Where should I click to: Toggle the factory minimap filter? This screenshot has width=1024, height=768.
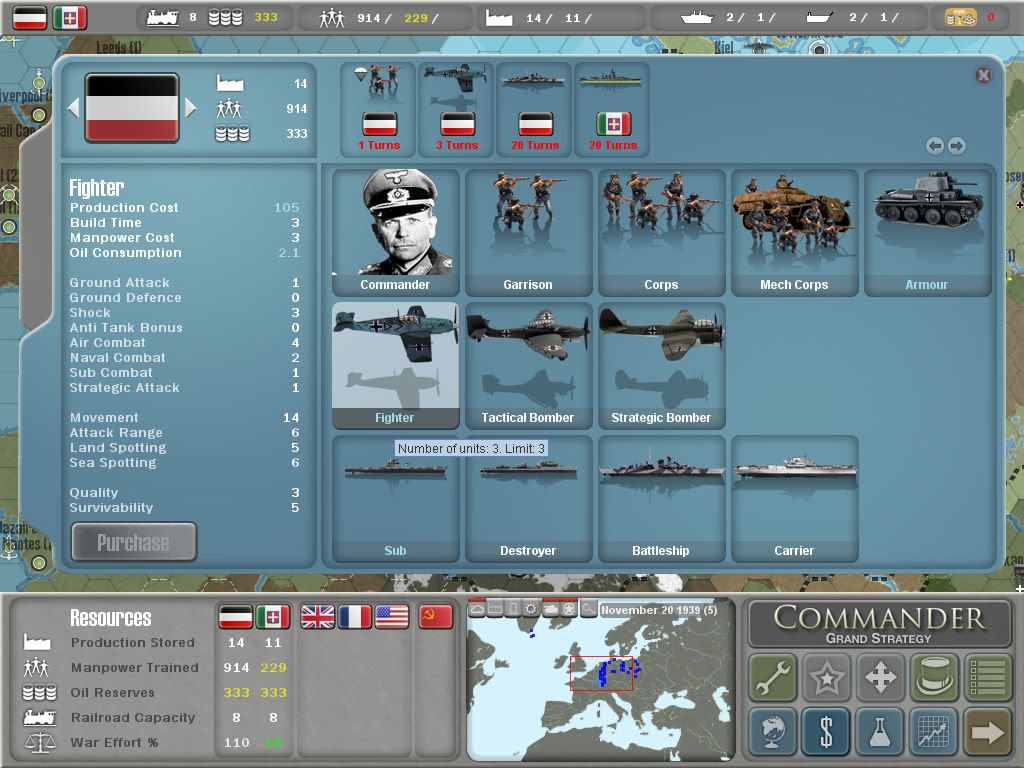(x=496, y=609)
